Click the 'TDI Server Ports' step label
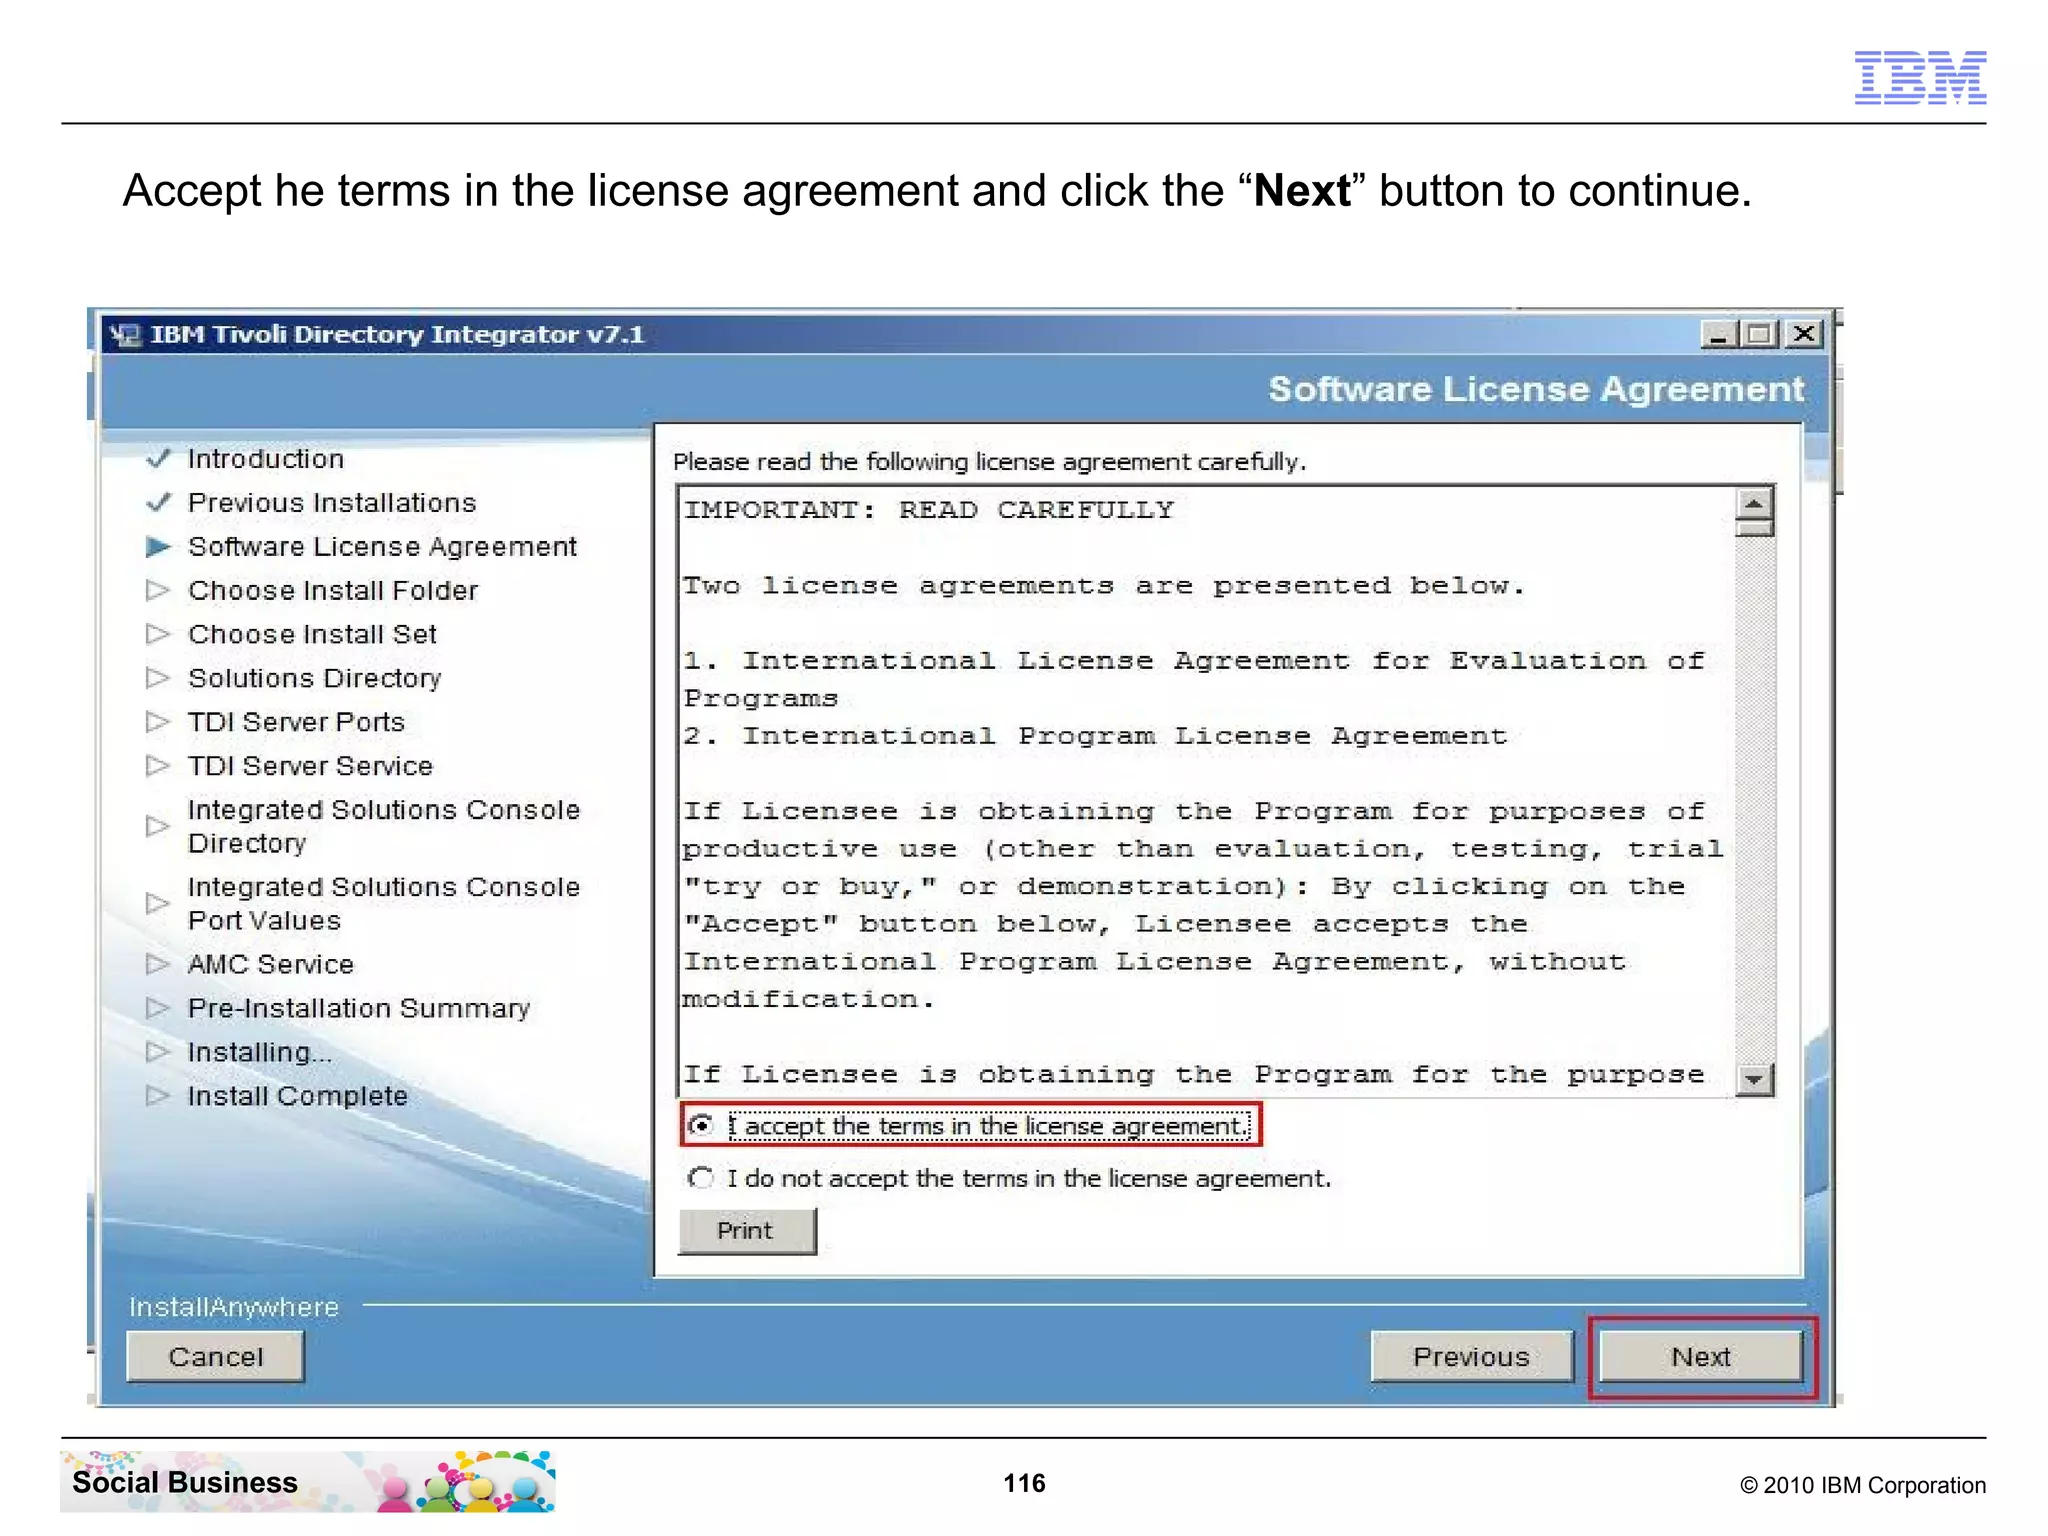 pos(296,722)
